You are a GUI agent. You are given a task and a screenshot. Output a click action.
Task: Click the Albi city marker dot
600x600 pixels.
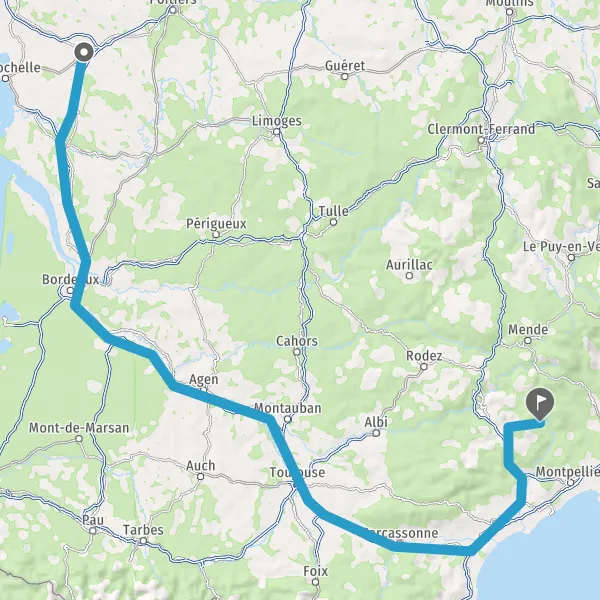376,433
